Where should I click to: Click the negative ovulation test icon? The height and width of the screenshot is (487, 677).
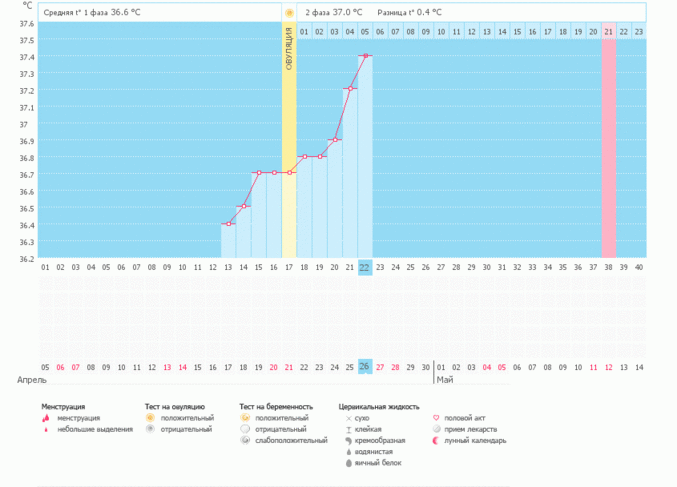150,429
